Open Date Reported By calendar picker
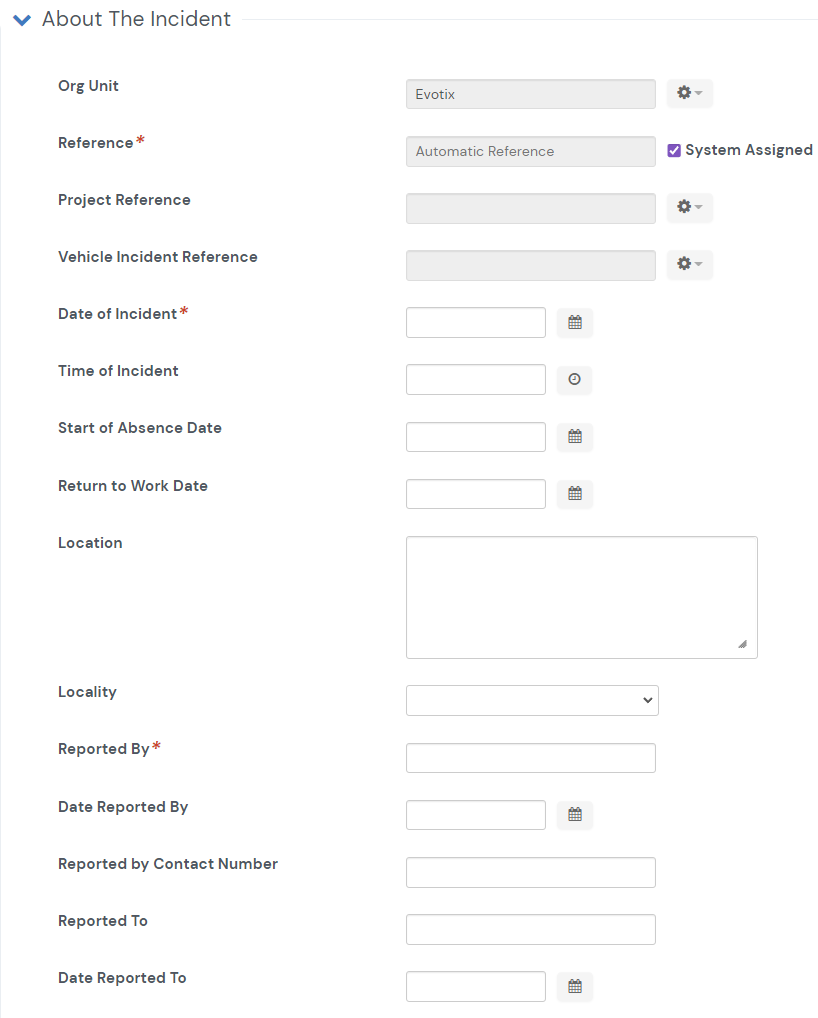This screenshot has width=818, height=1018. pos(575,815)
